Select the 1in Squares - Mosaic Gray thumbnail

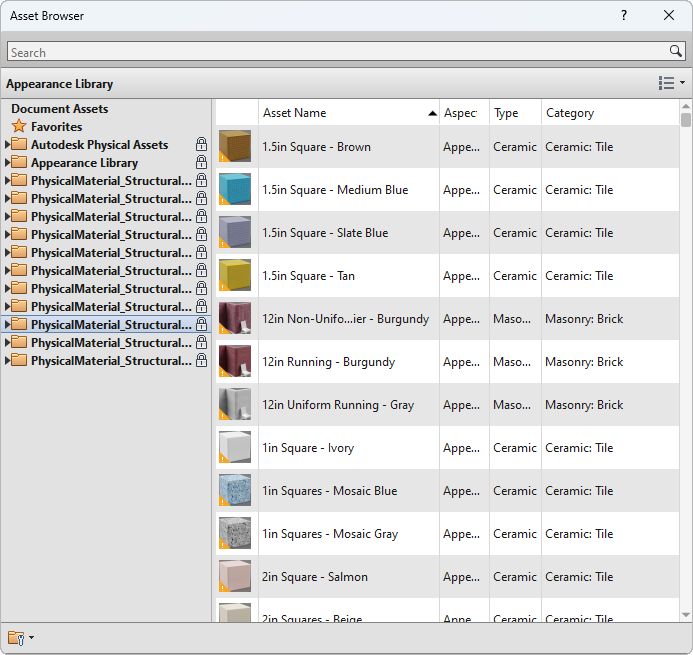(x=235, y=533)
